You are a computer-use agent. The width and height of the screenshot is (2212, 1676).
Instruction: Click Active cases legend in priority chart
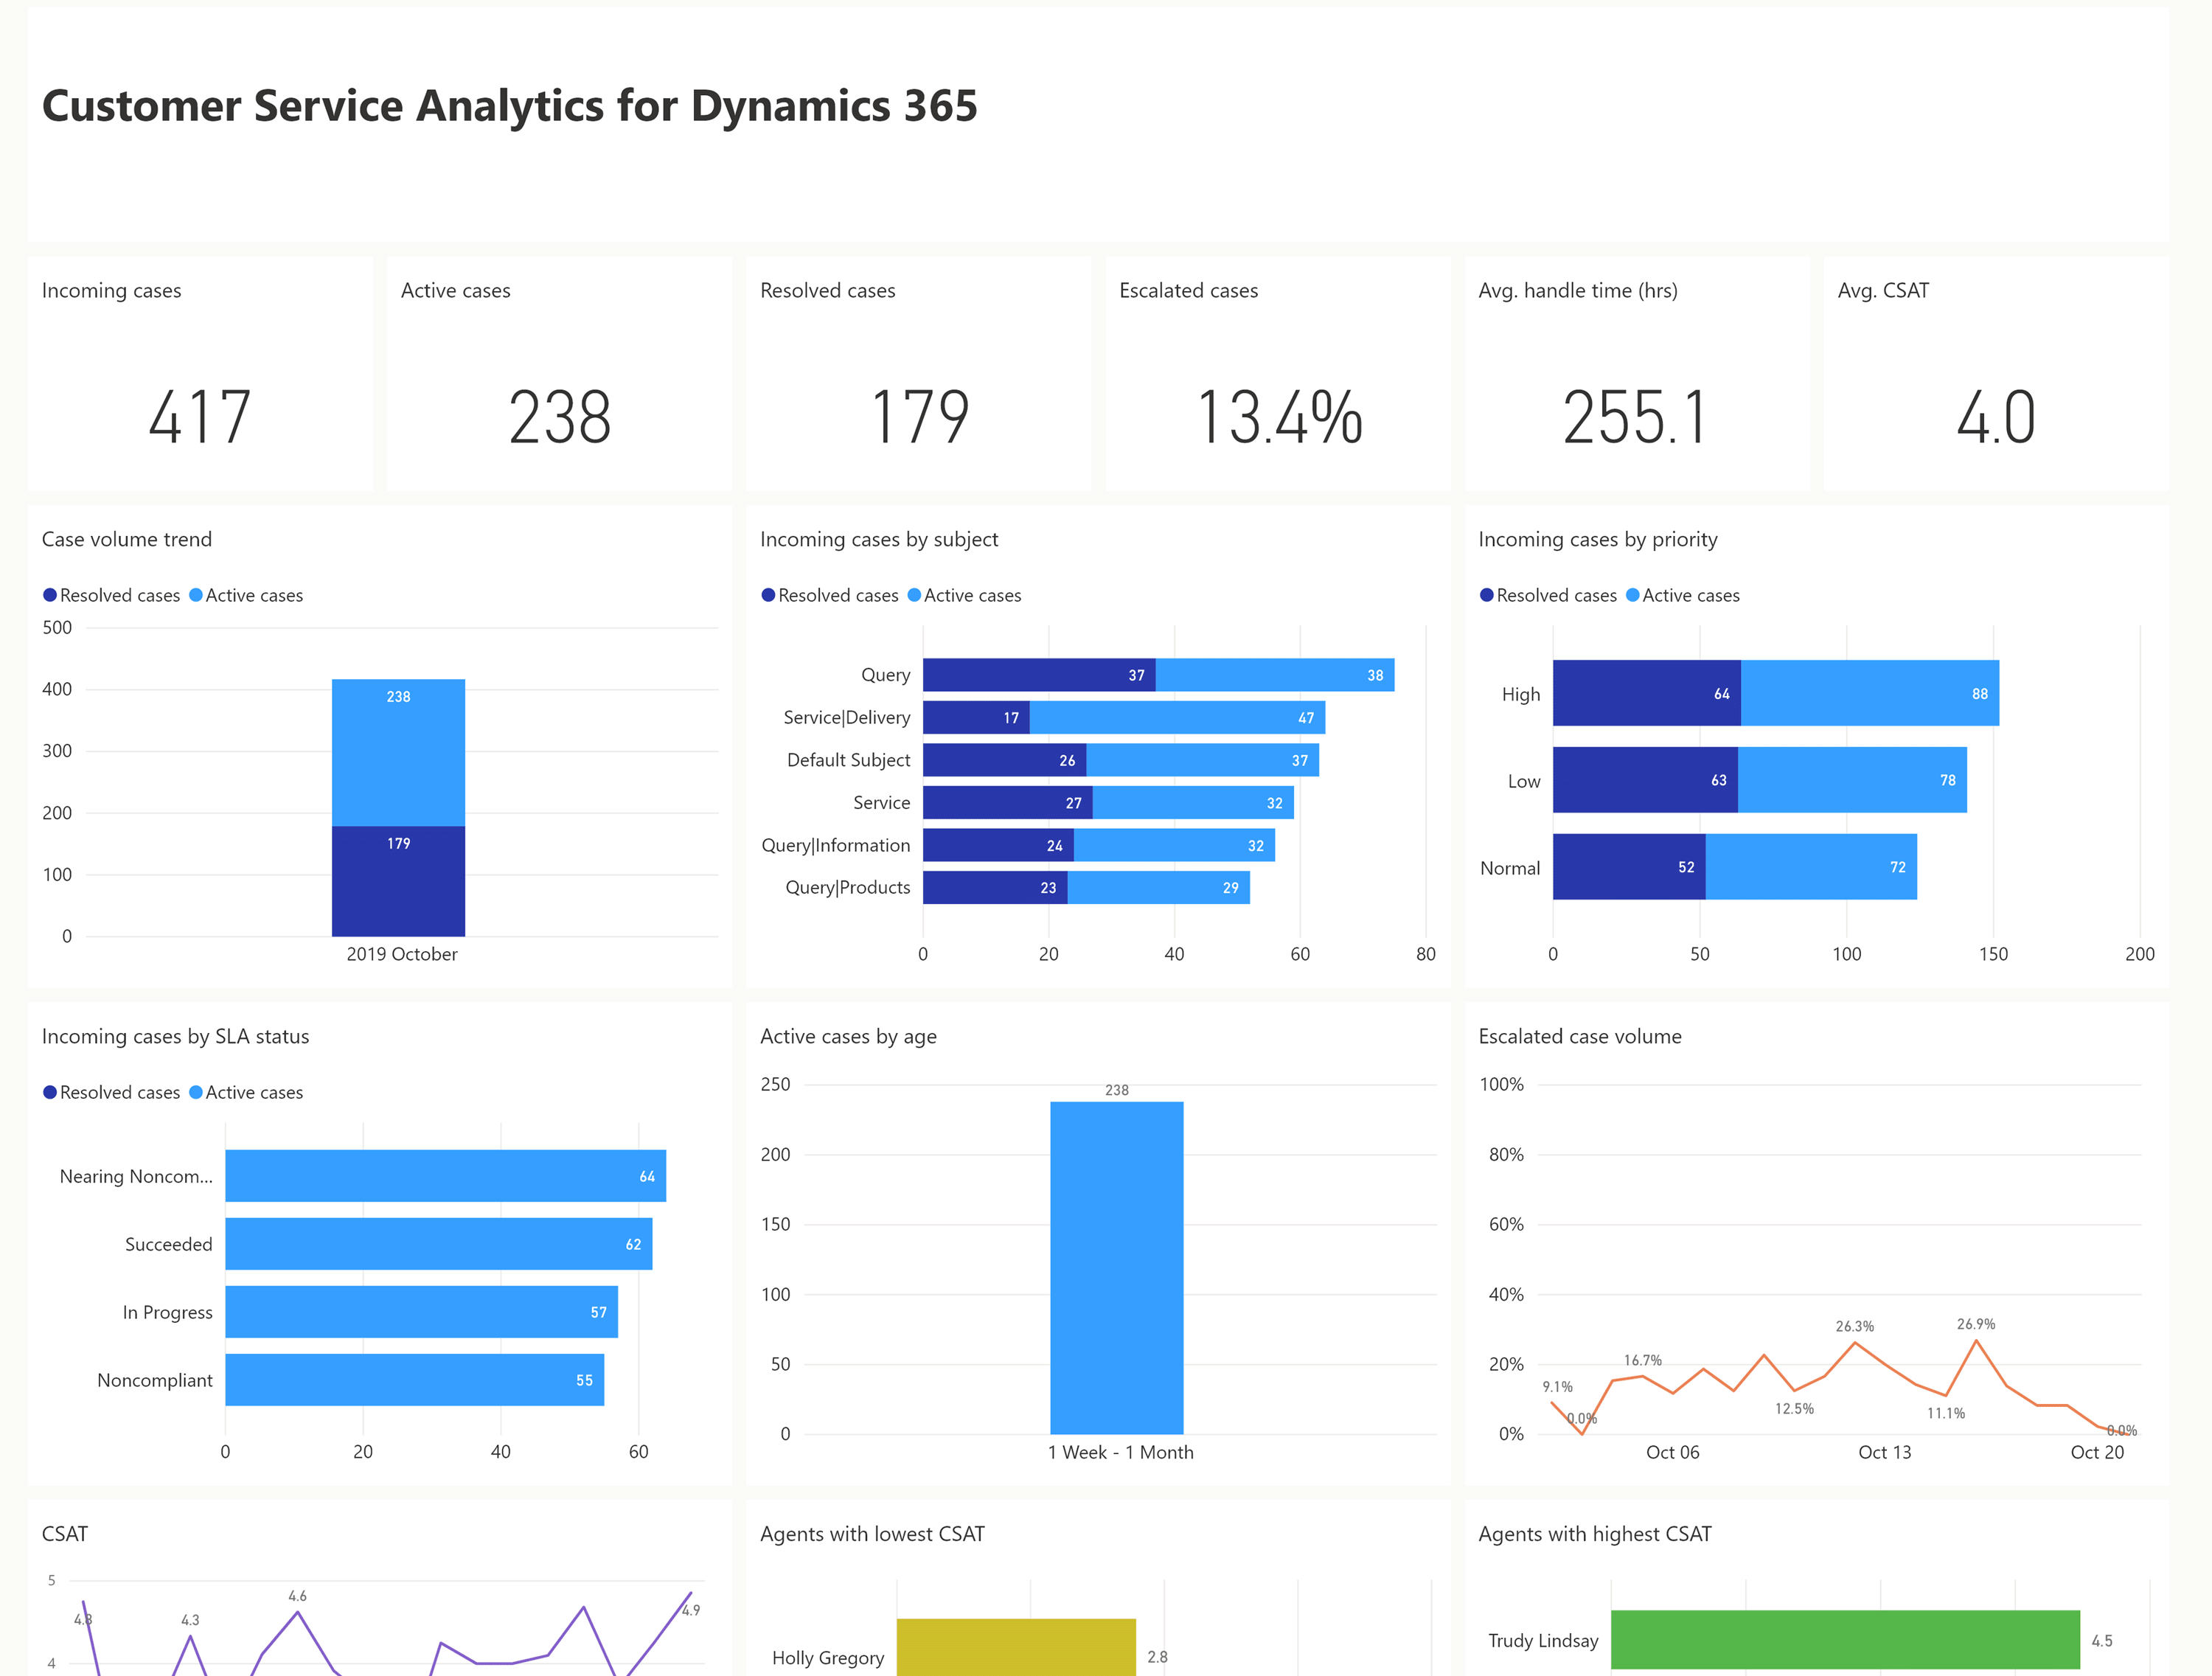pos(1683,595)
